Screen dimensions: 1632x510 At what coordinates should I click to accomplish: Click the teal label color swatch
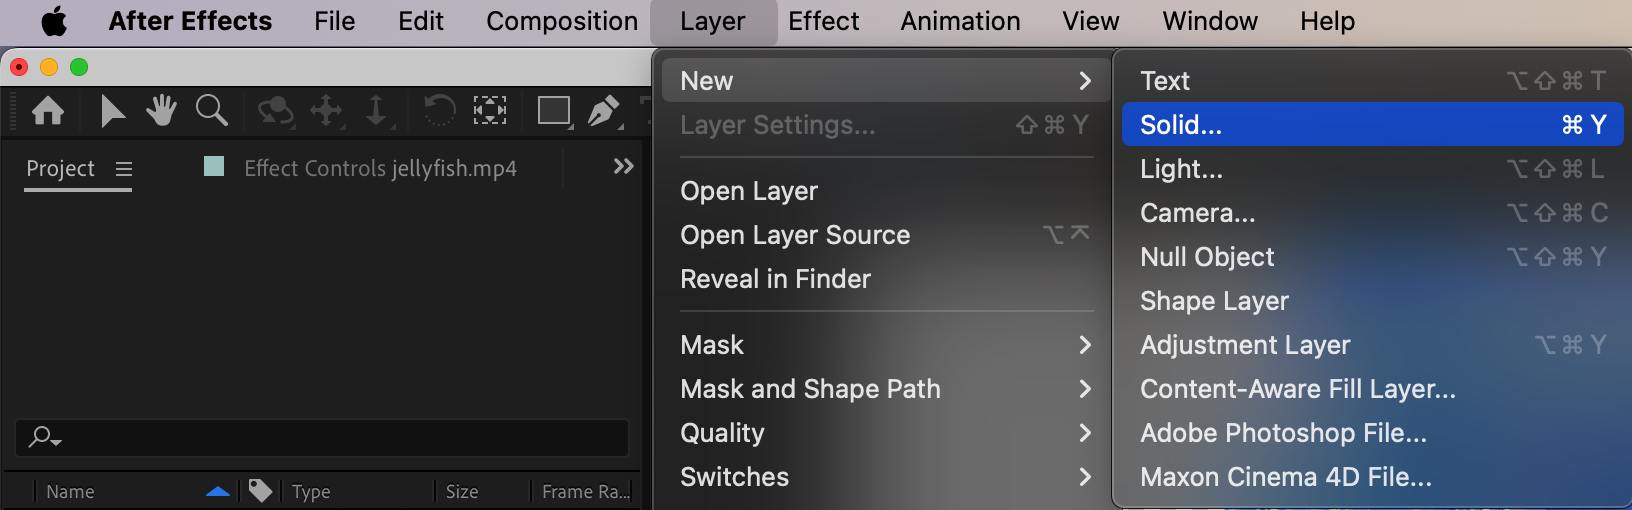point(214,166)
